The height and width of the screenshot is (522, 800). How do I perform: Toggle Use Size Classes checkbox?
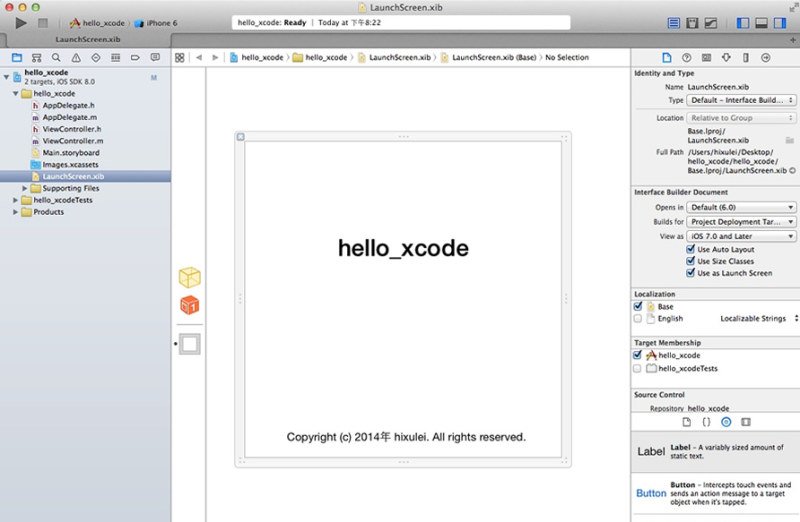coord(690,261)
